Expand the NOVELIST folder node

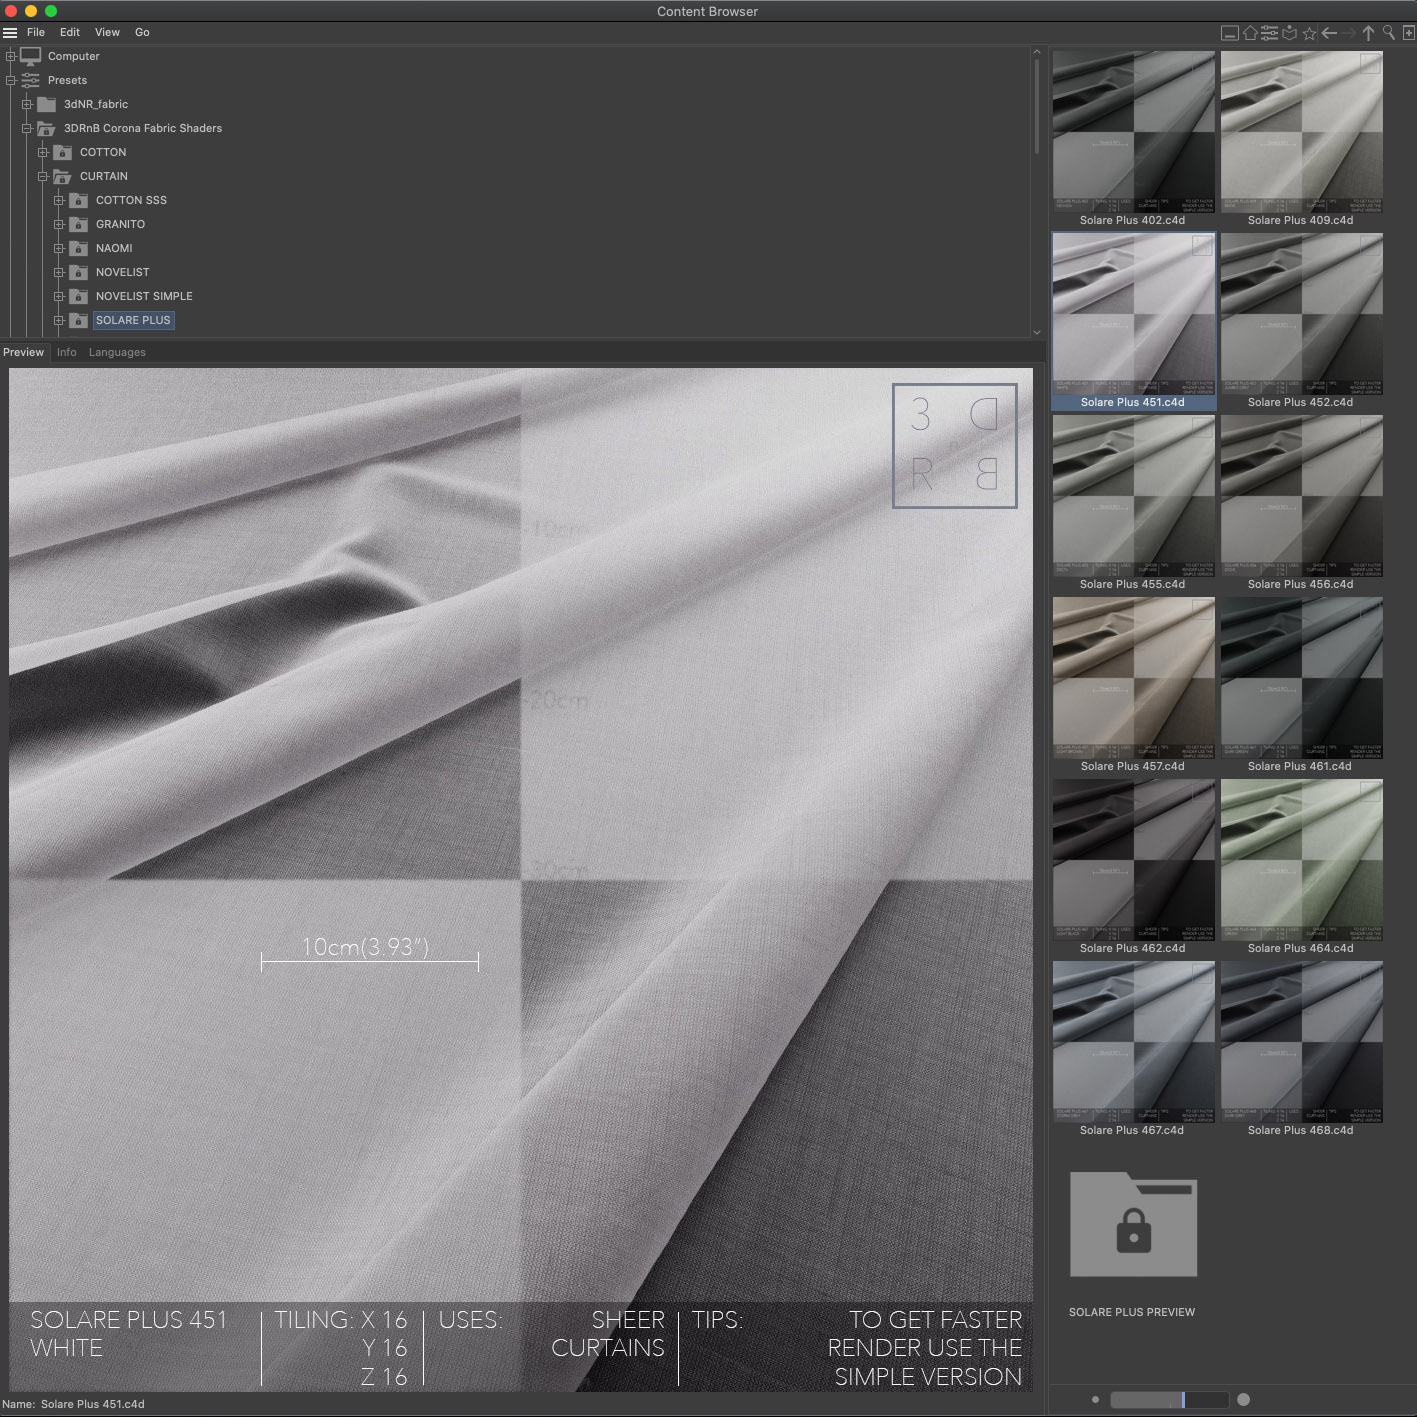pos(59,272)
